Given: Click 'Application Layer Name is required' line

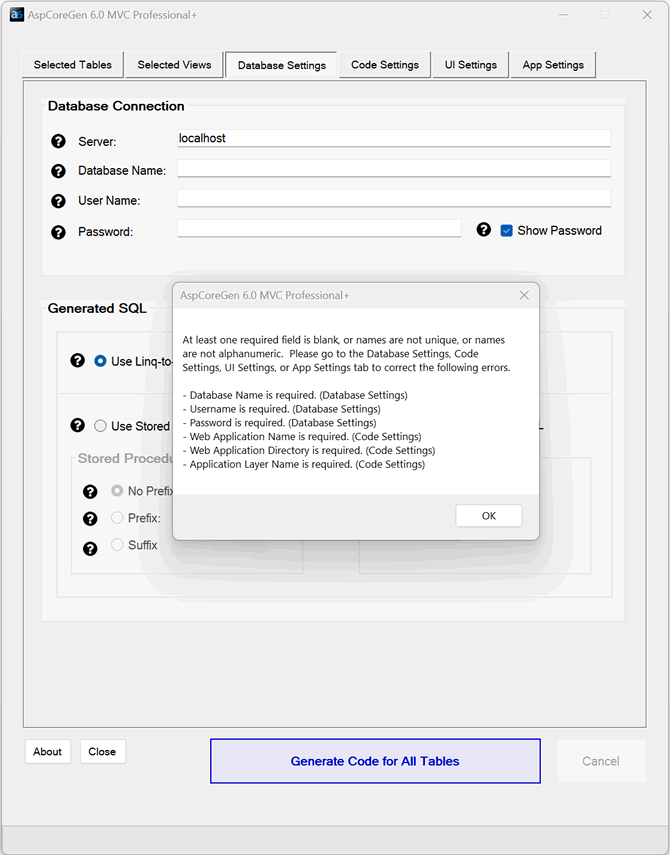Looking at the screenshot, I should click(304, 464).
